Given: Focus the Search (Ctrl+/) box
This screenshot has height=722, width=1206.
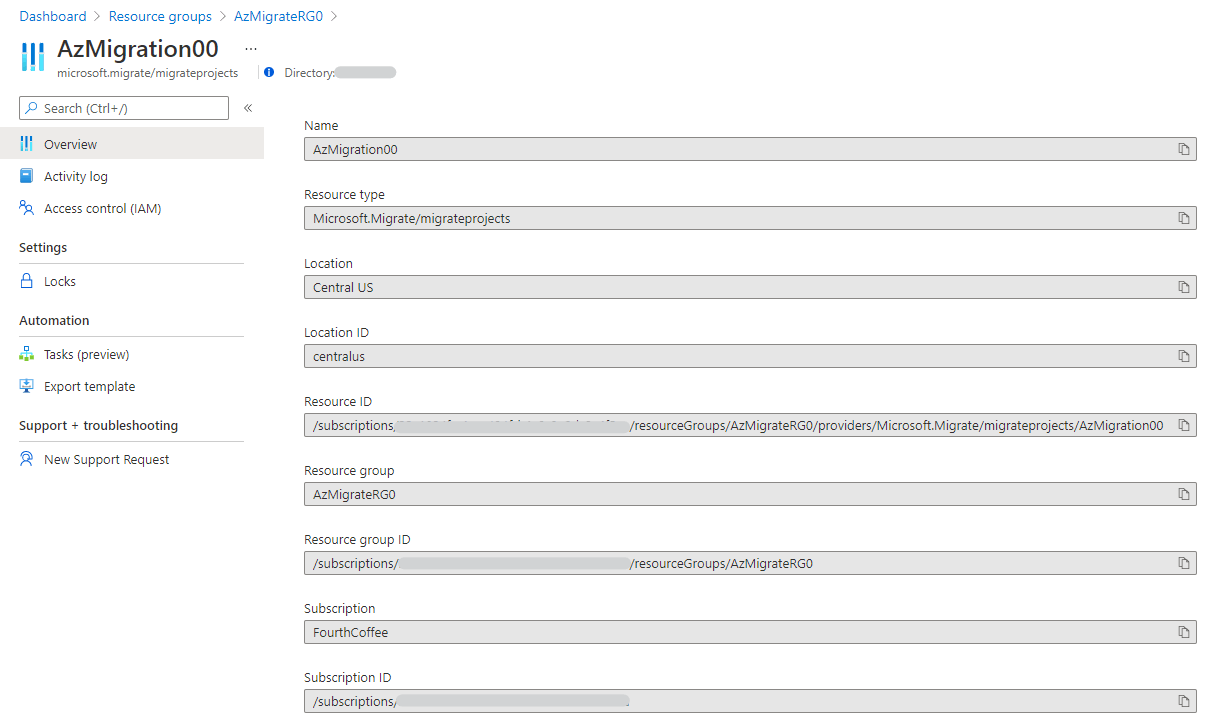Looking at the screenshot, I should click(131, 108).
